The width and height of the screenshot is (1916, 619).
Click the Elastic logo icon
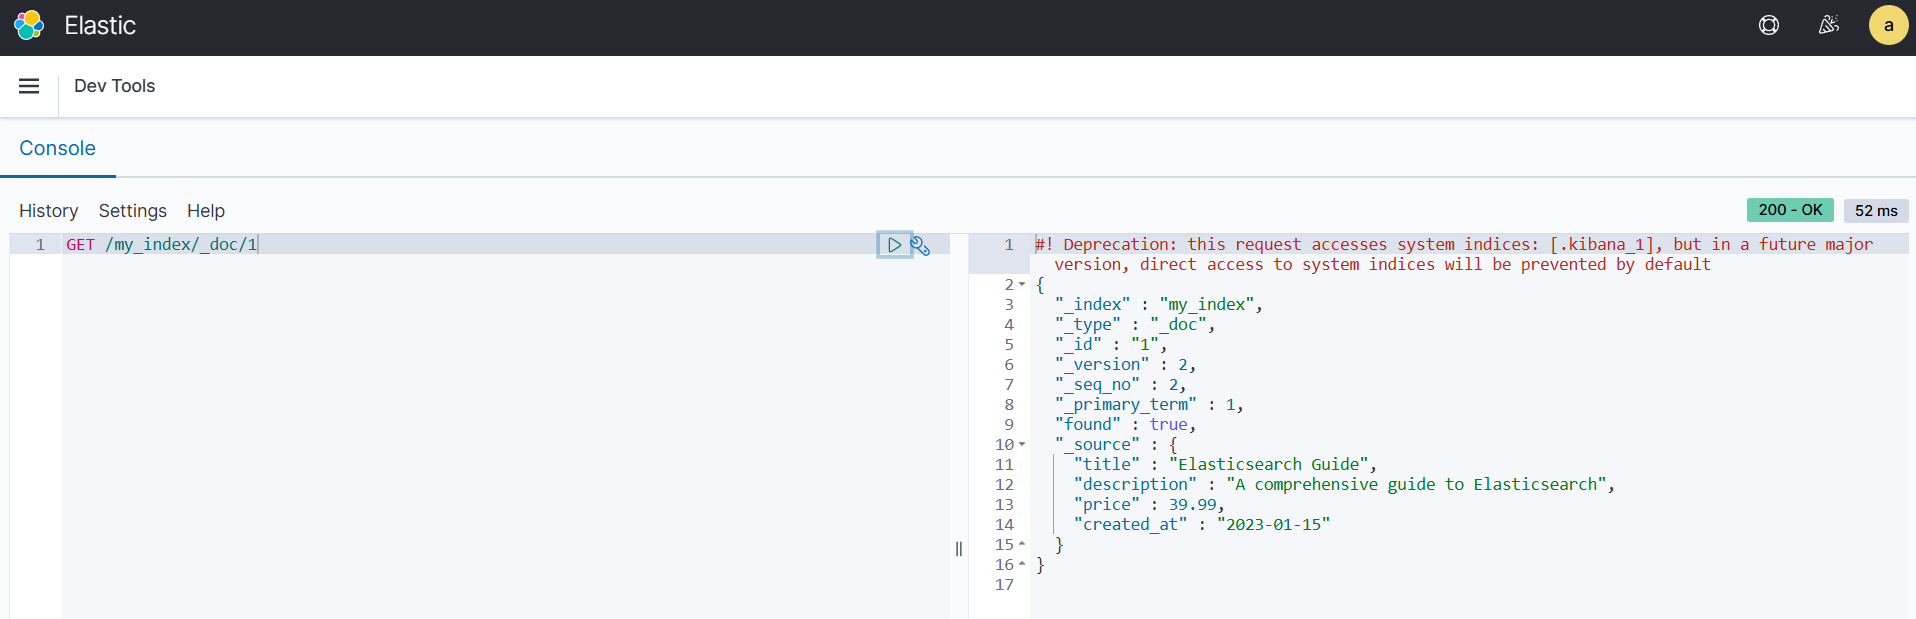coord(29,25)
